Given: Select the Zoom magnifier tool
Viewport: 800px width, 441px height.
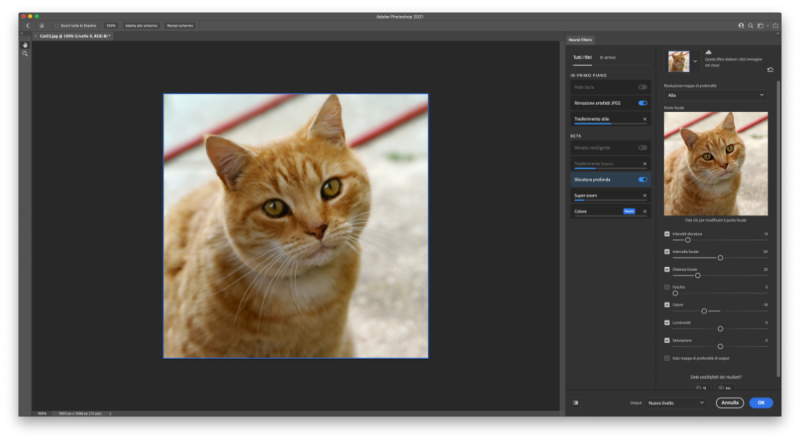Looking at the screenshot, I should coord(25,53).
